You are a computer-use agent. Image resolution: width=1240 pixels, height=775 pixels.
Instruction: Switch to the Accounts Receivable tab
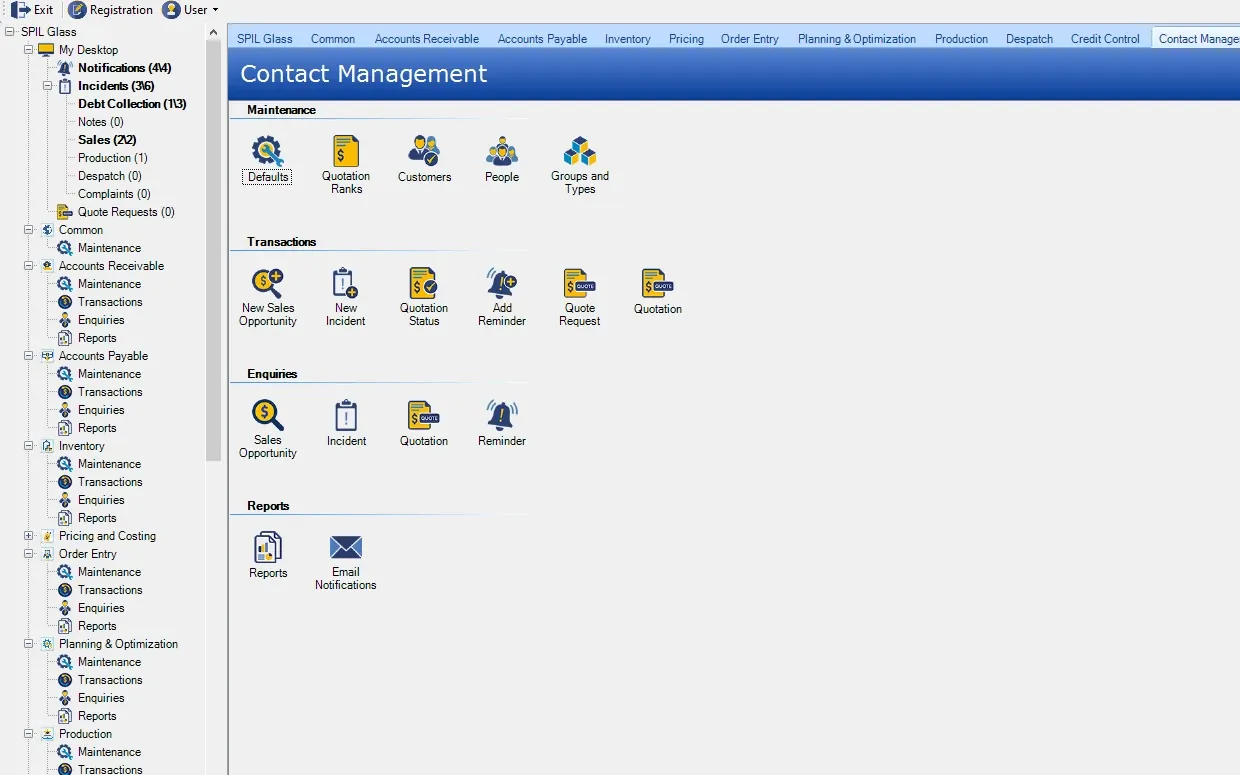(x=427, y=39)
